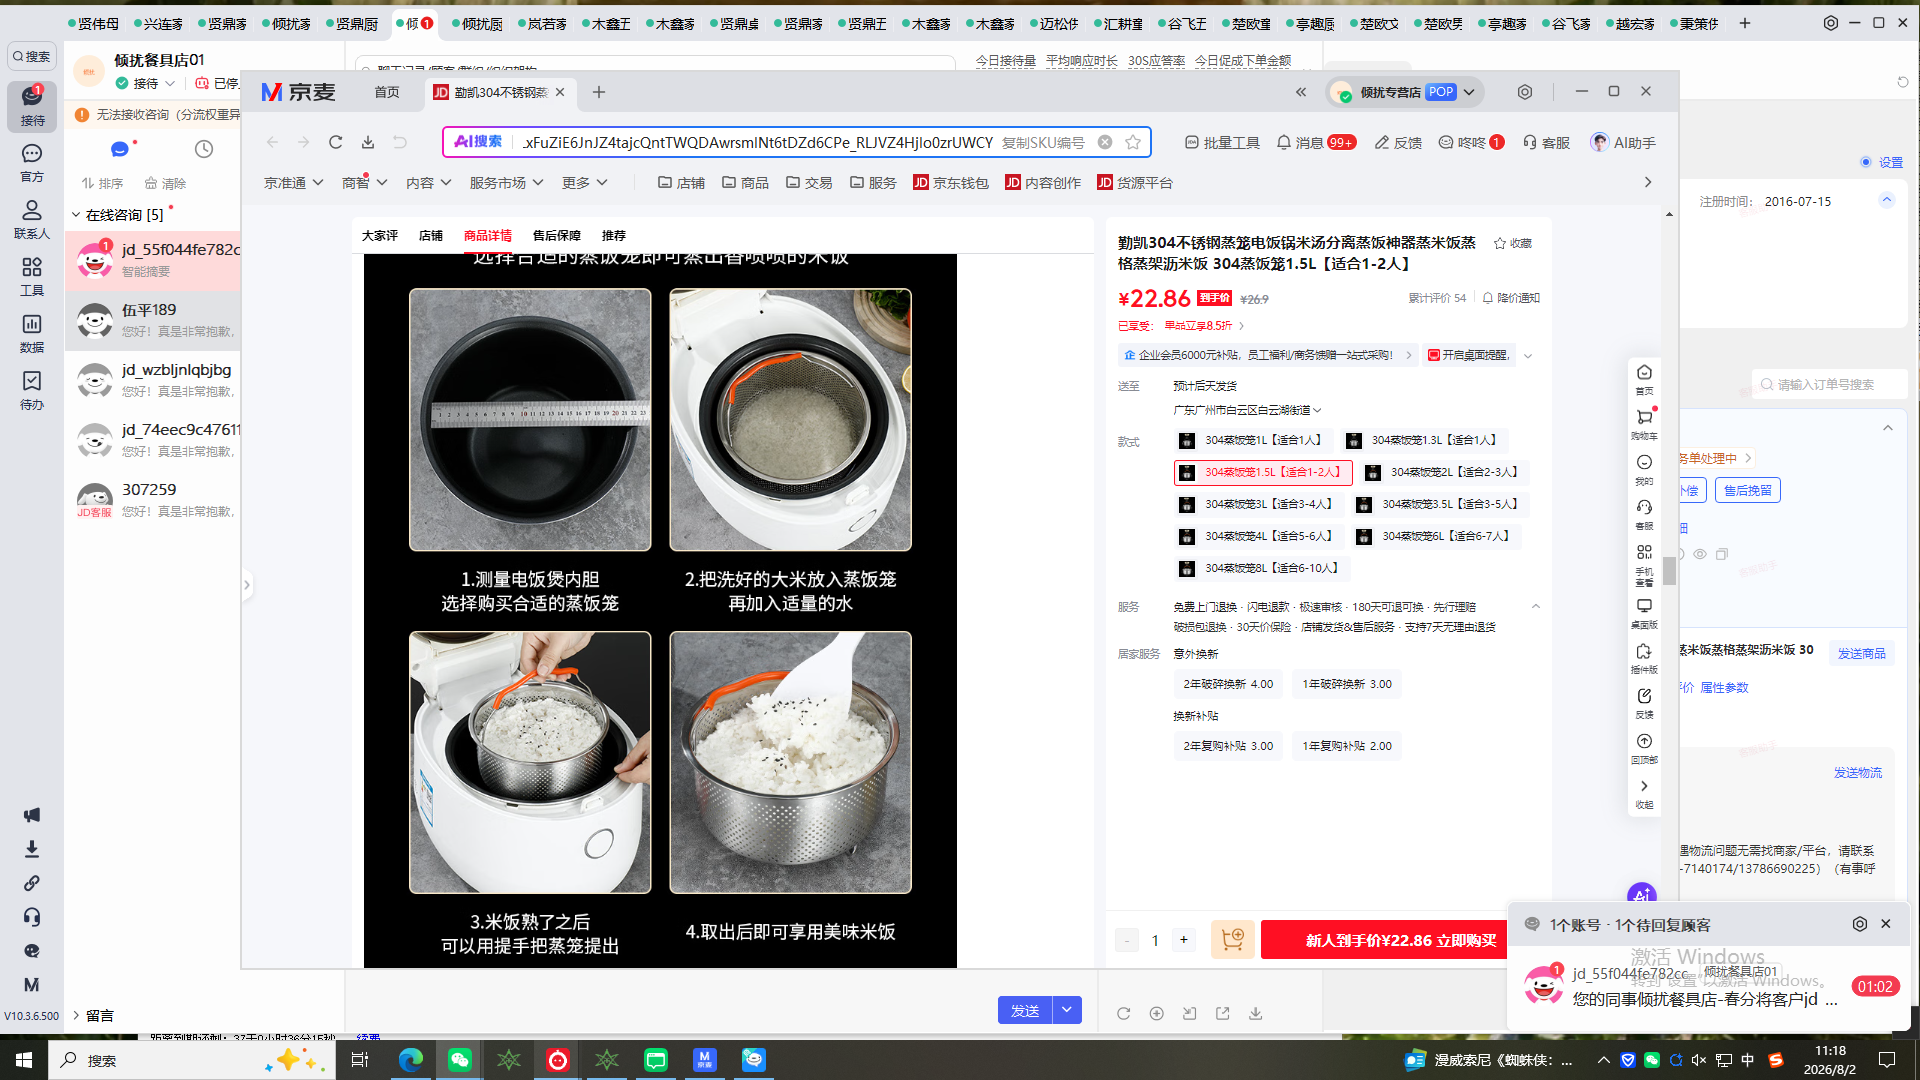Image resolution: width=1920 pixels, height=1080 pixels.
Task: Select style 304蒸饭笼2L【适合2-3人】
Action: click(1444, 472)
